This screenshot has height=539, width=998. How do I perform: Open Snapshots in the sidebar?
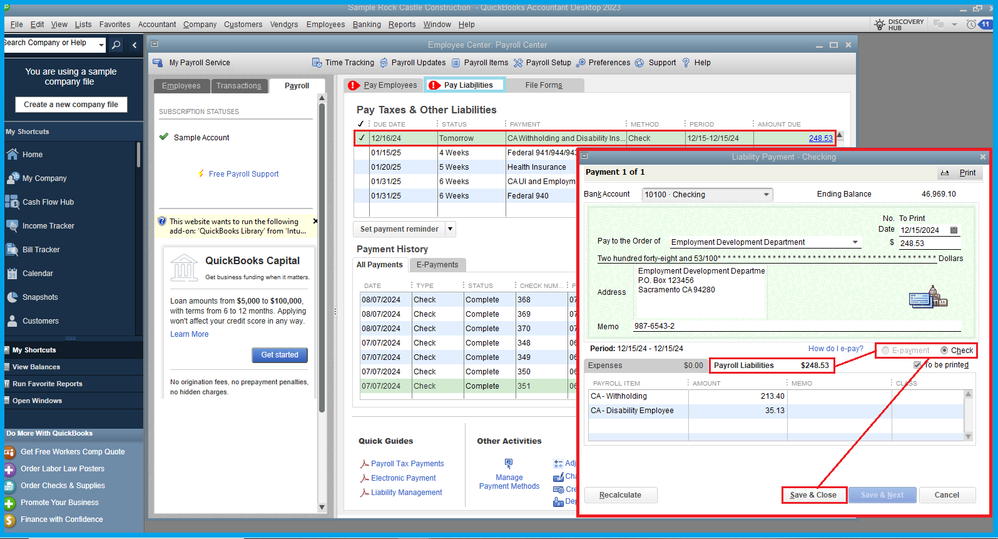click(40, 297)
